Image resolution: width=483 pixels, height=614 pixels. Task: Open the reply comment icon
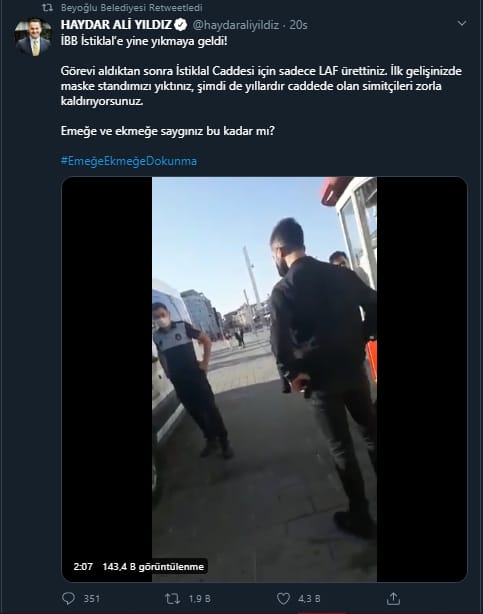click(69, 598)
